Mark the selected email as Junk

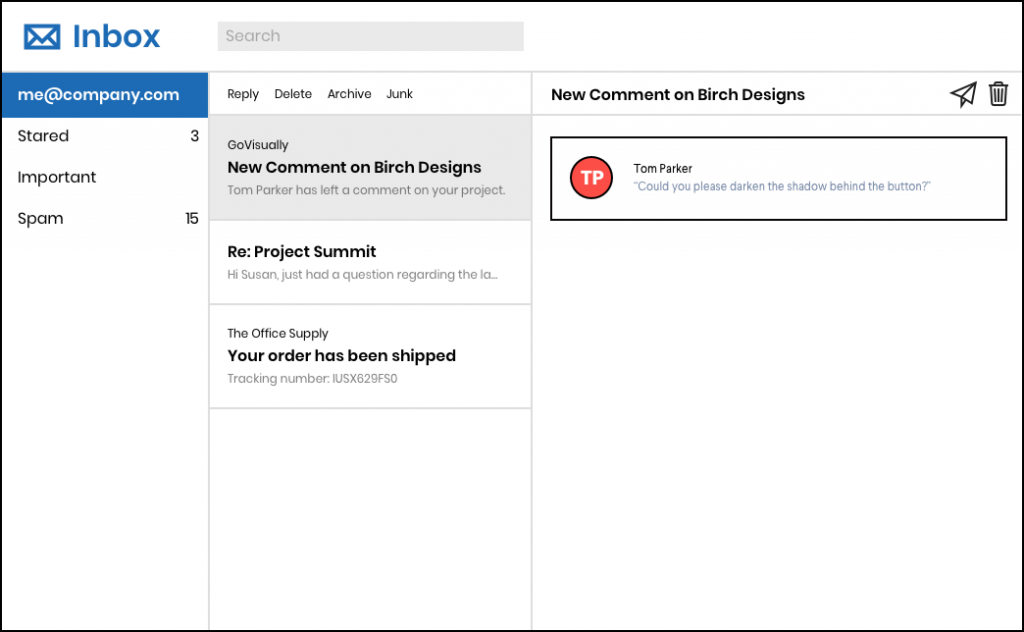coord(399,94)
